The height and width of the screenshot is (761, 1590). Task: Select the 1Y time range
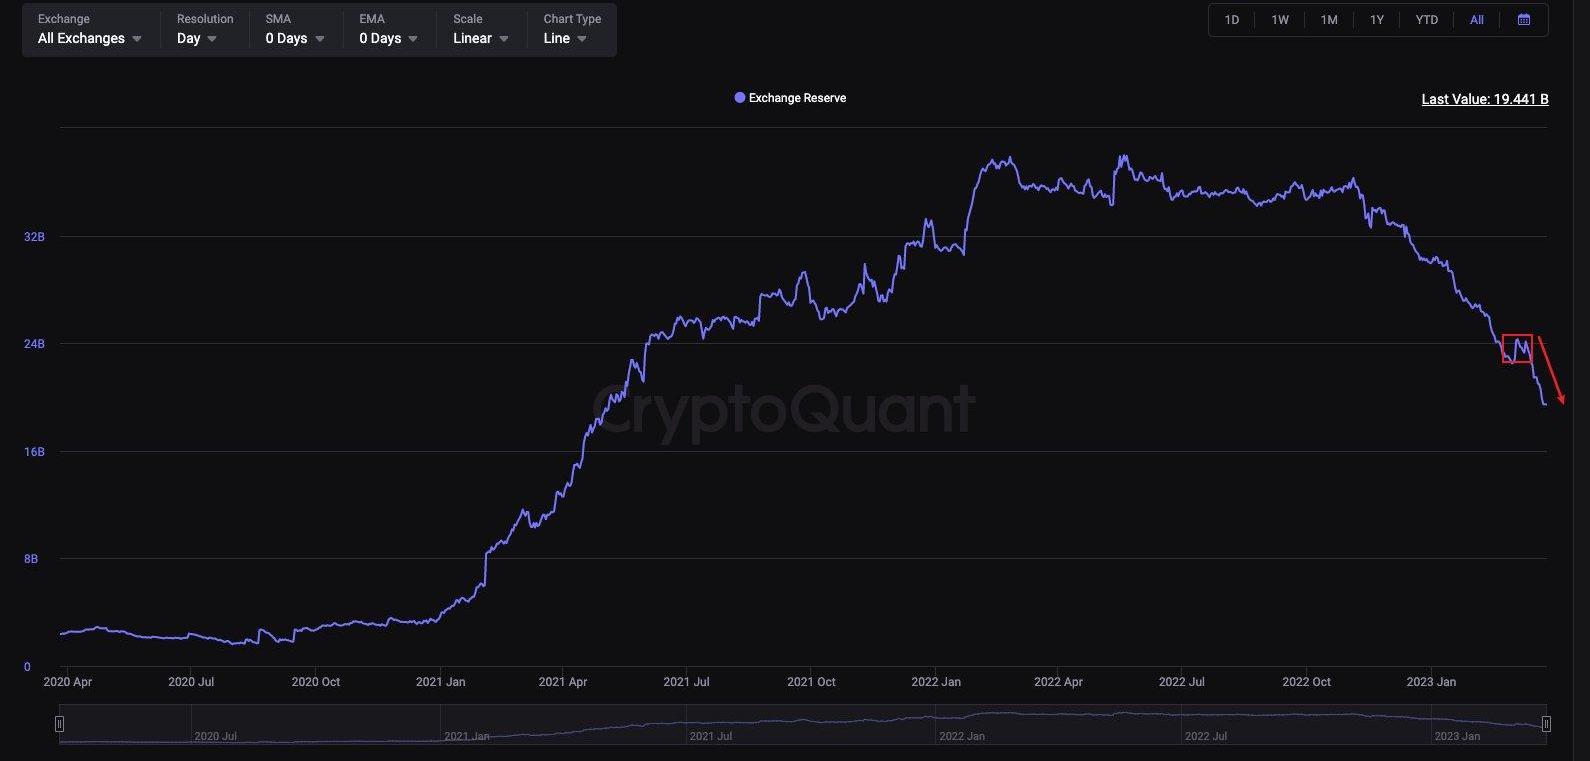click(1377, 20)
